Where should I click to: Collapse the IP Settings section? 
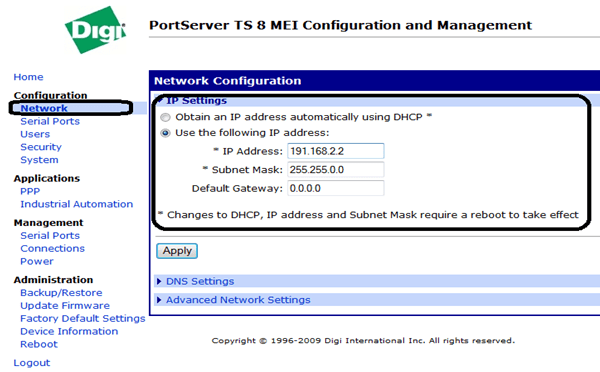point(196,101)
